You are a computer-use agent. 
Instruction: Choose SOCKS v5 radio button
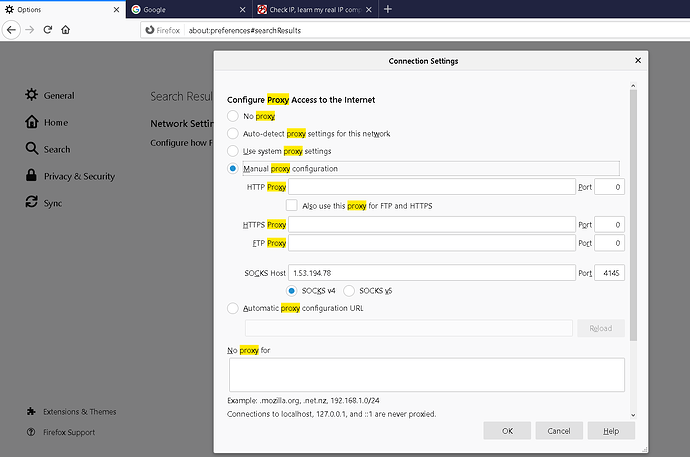(x=349, y=290)
